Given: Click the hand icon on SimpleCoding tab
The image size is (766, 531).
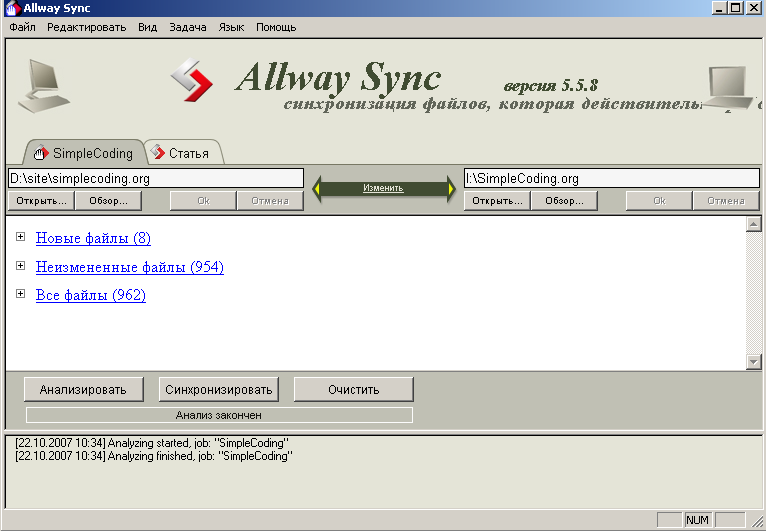Looking at the screenshot, I should 41,153.
